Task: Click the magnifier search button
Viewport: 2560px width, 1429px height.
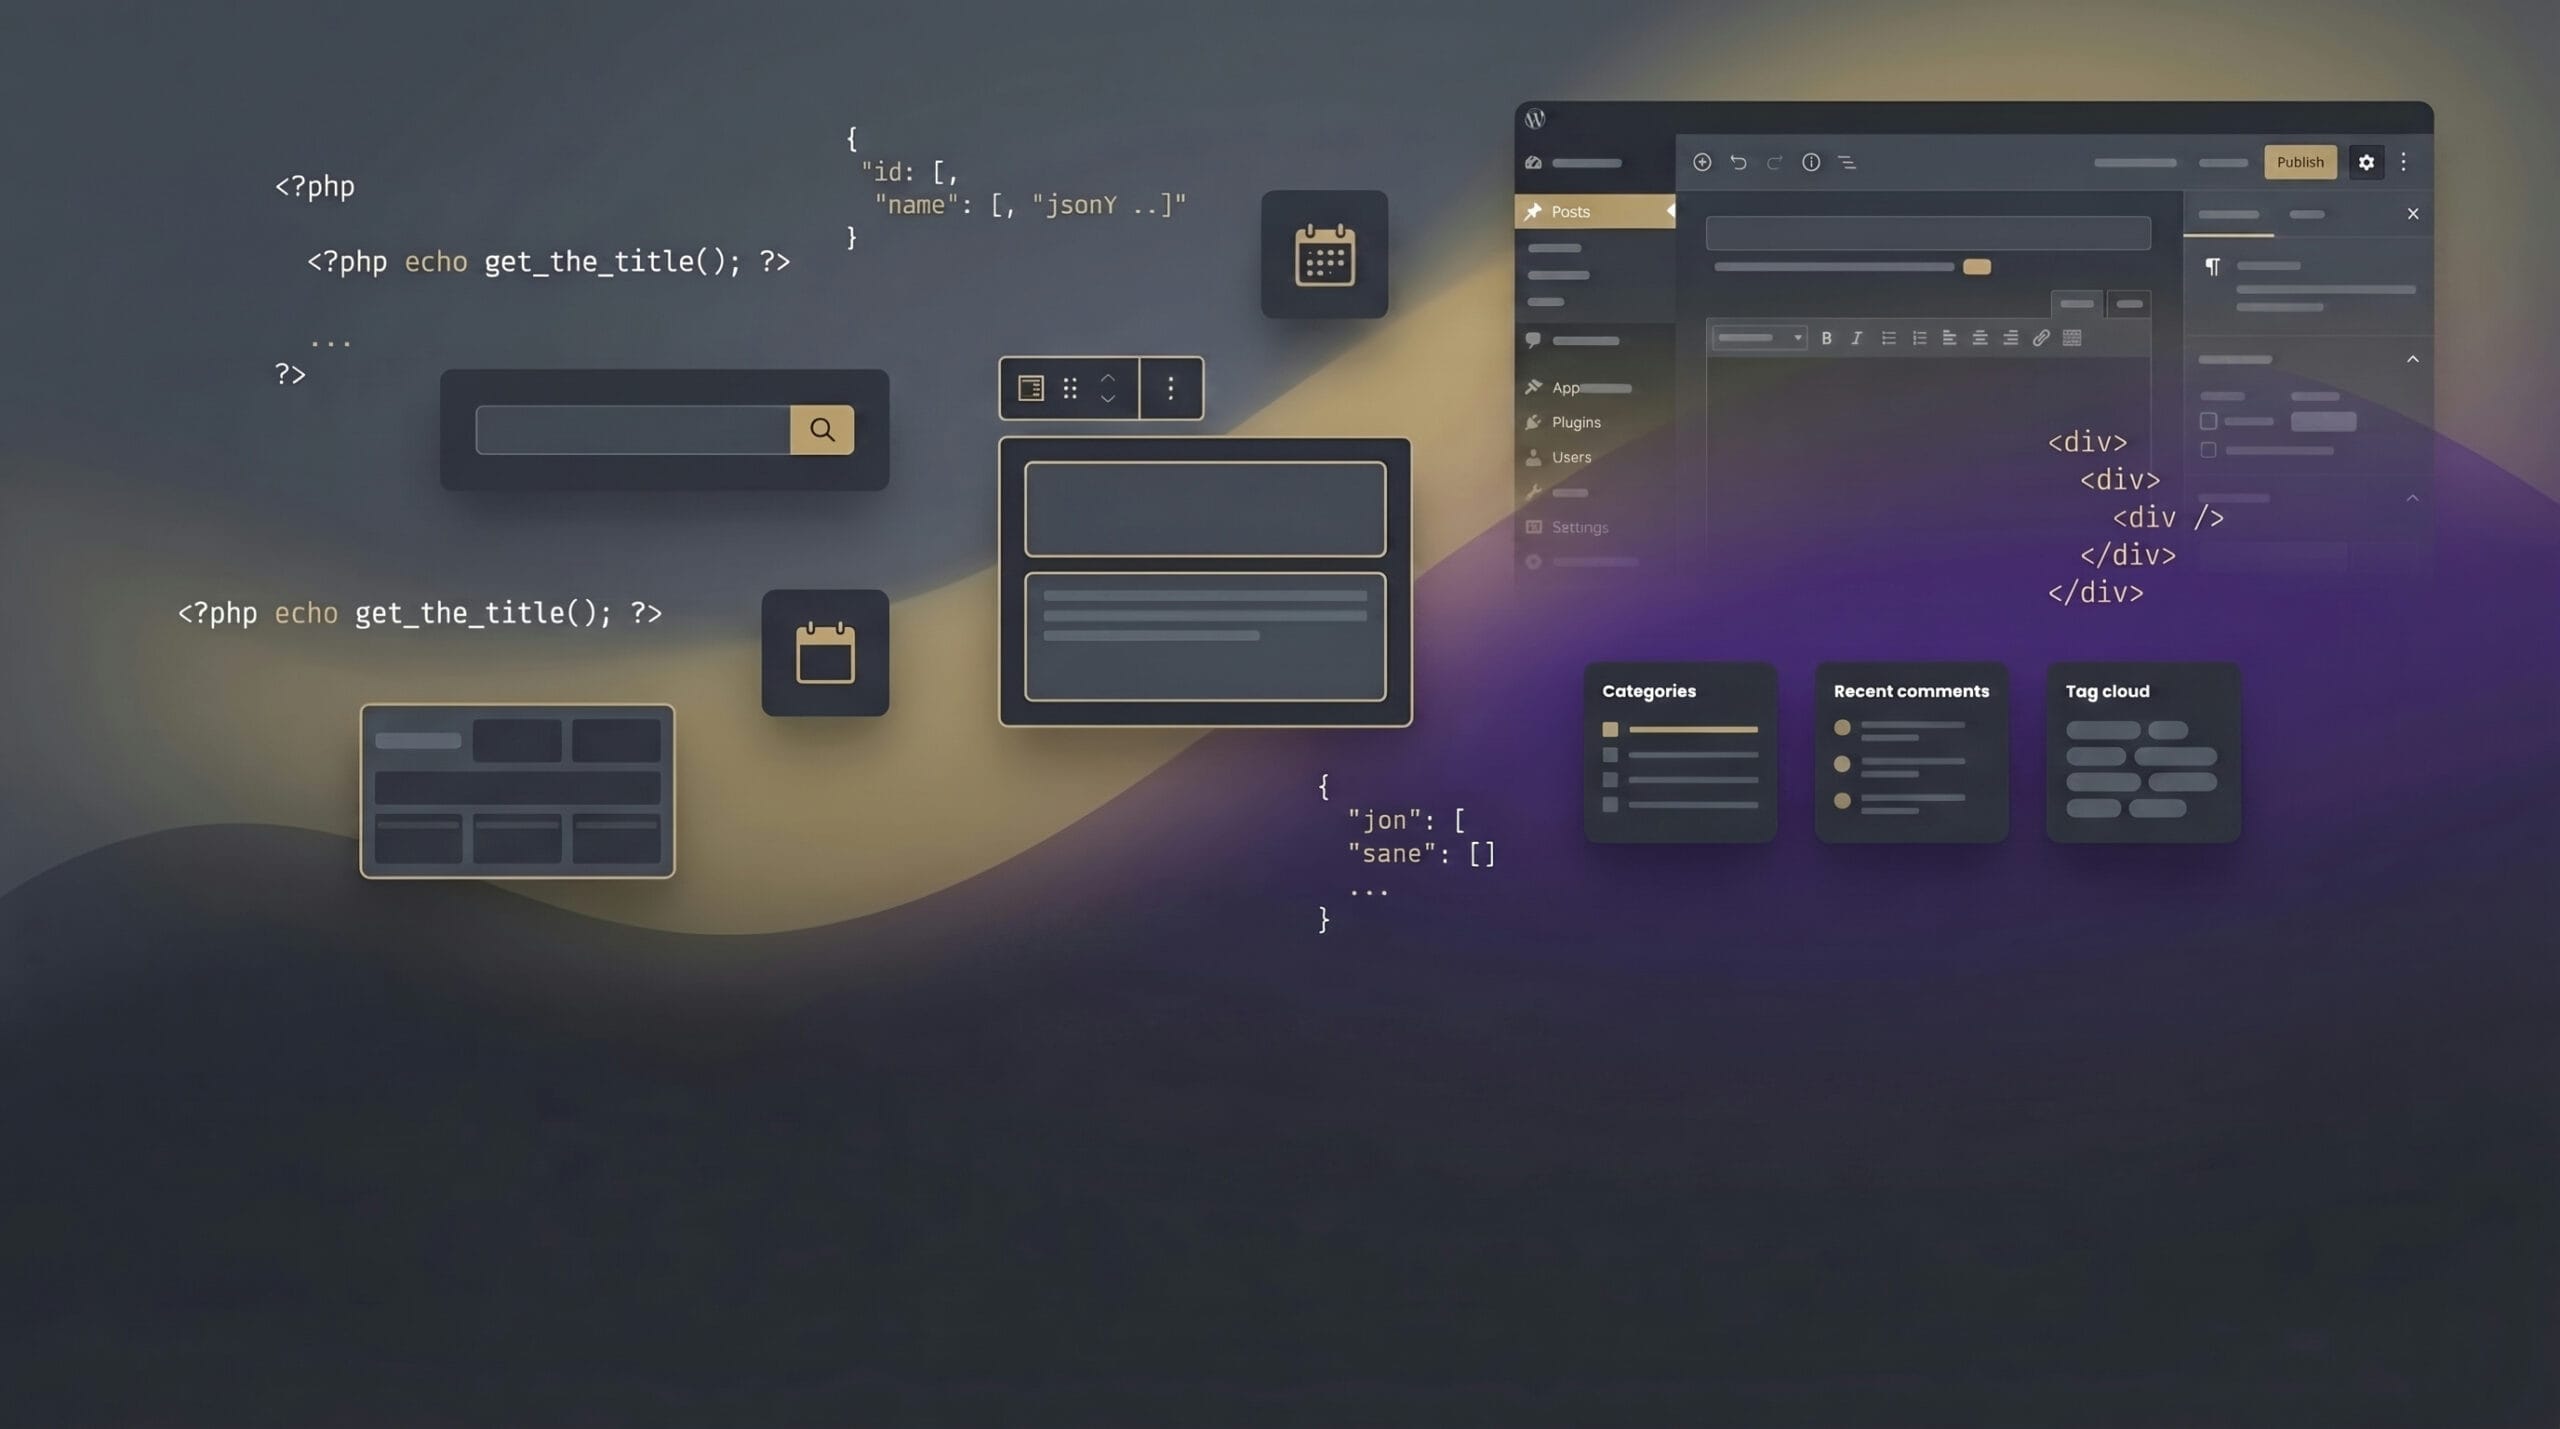Action: [x=822, y=430]
